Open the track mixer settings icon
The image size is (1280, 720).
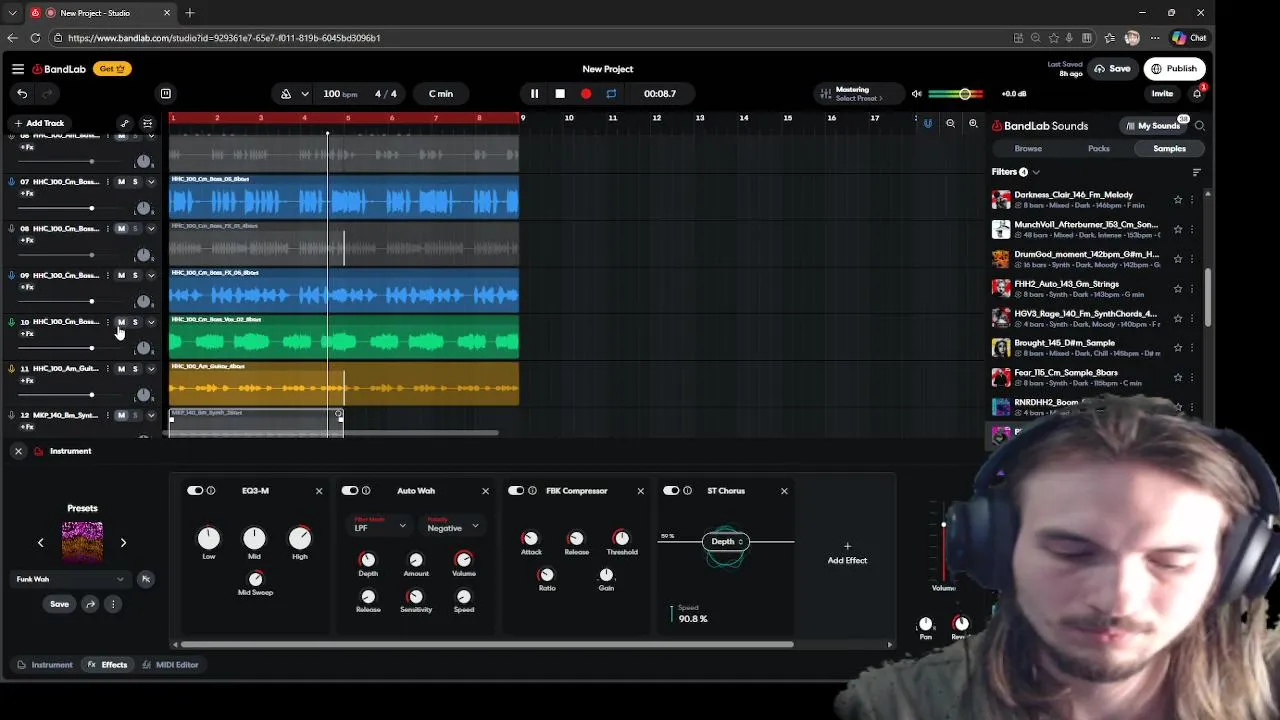[x=148, y=123]
